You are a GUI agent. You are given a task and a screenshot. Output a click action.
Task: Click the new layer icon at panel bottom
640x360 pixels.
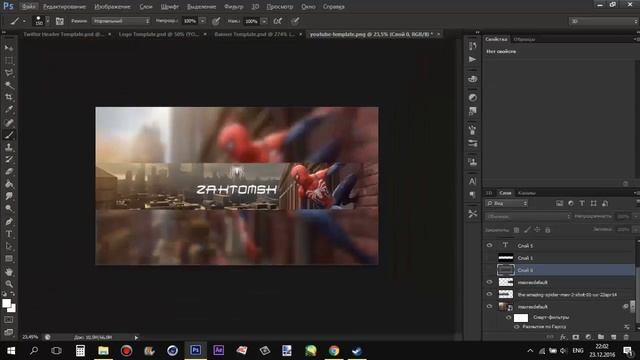[x=613, y=337]
